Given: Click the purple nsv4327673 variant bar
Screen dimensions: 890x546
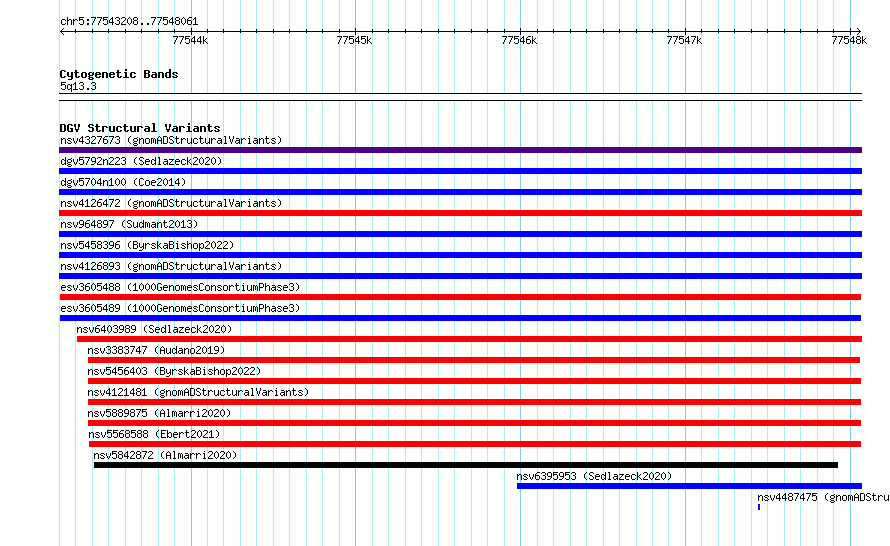Looking at the screenshot, I should [460, 150].
